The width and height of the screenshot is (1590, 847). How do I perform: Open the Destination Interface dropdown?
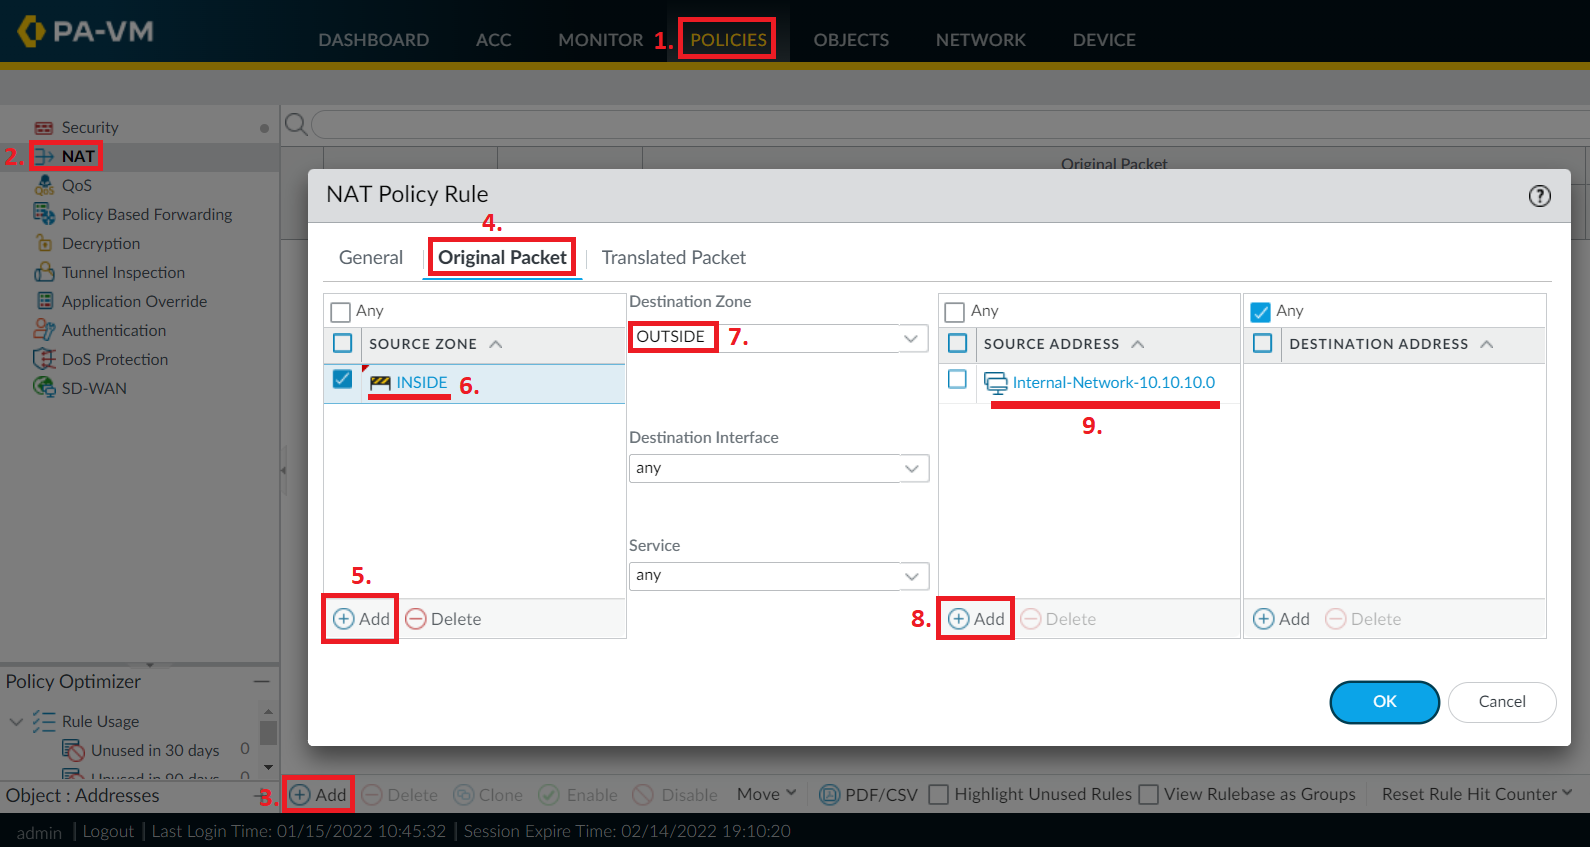[x=911, y=468]
